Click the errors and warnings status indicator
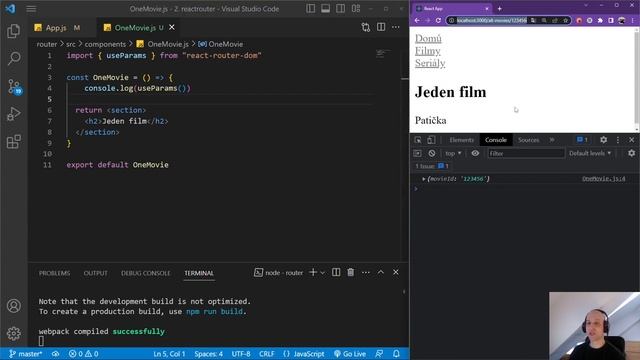The height and width of the screenshot is (360, 640). click(83, 354)
